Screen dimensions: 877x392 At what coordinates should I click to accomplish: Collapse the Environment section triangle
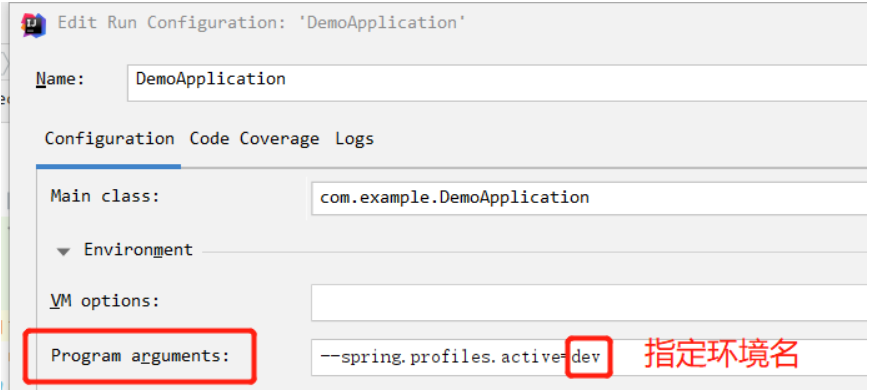[x=64, y=252]
